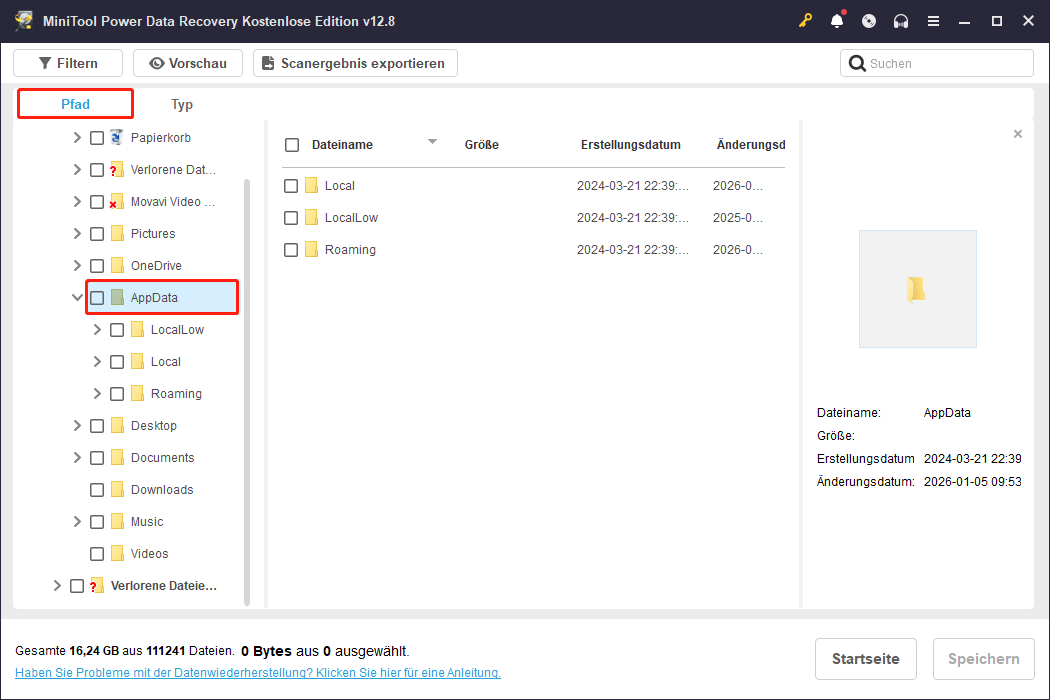
Task: Select all files via the Dateiname header checkbox
Action: (x=292, y=144)
